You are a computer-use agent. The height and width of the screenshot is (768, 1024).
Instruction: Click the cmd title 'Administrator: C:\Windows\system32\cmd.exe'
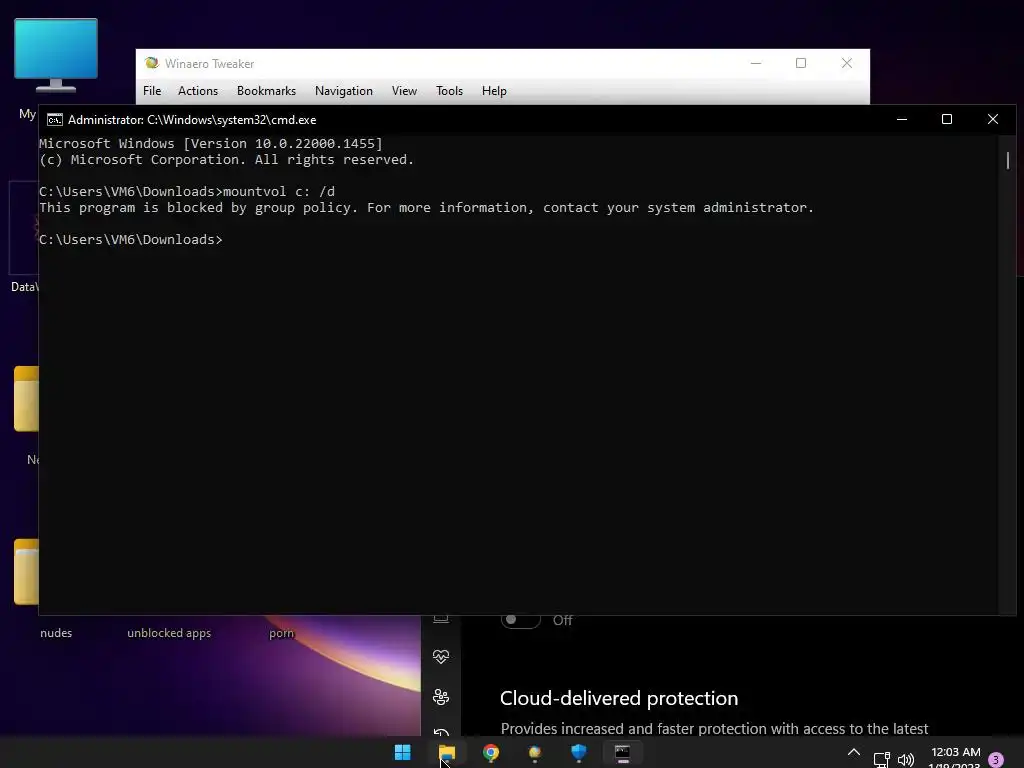click(192, 120)
